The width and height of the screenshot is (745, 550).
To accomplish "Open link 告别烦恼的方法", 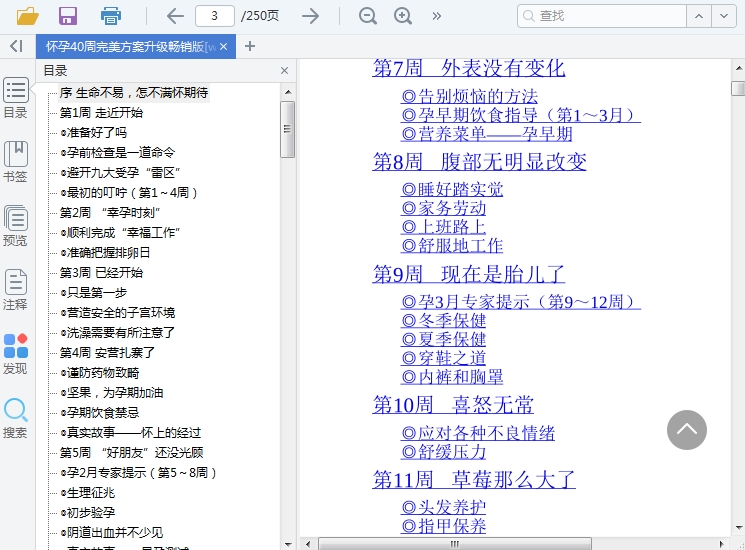I will coord(469,96).
